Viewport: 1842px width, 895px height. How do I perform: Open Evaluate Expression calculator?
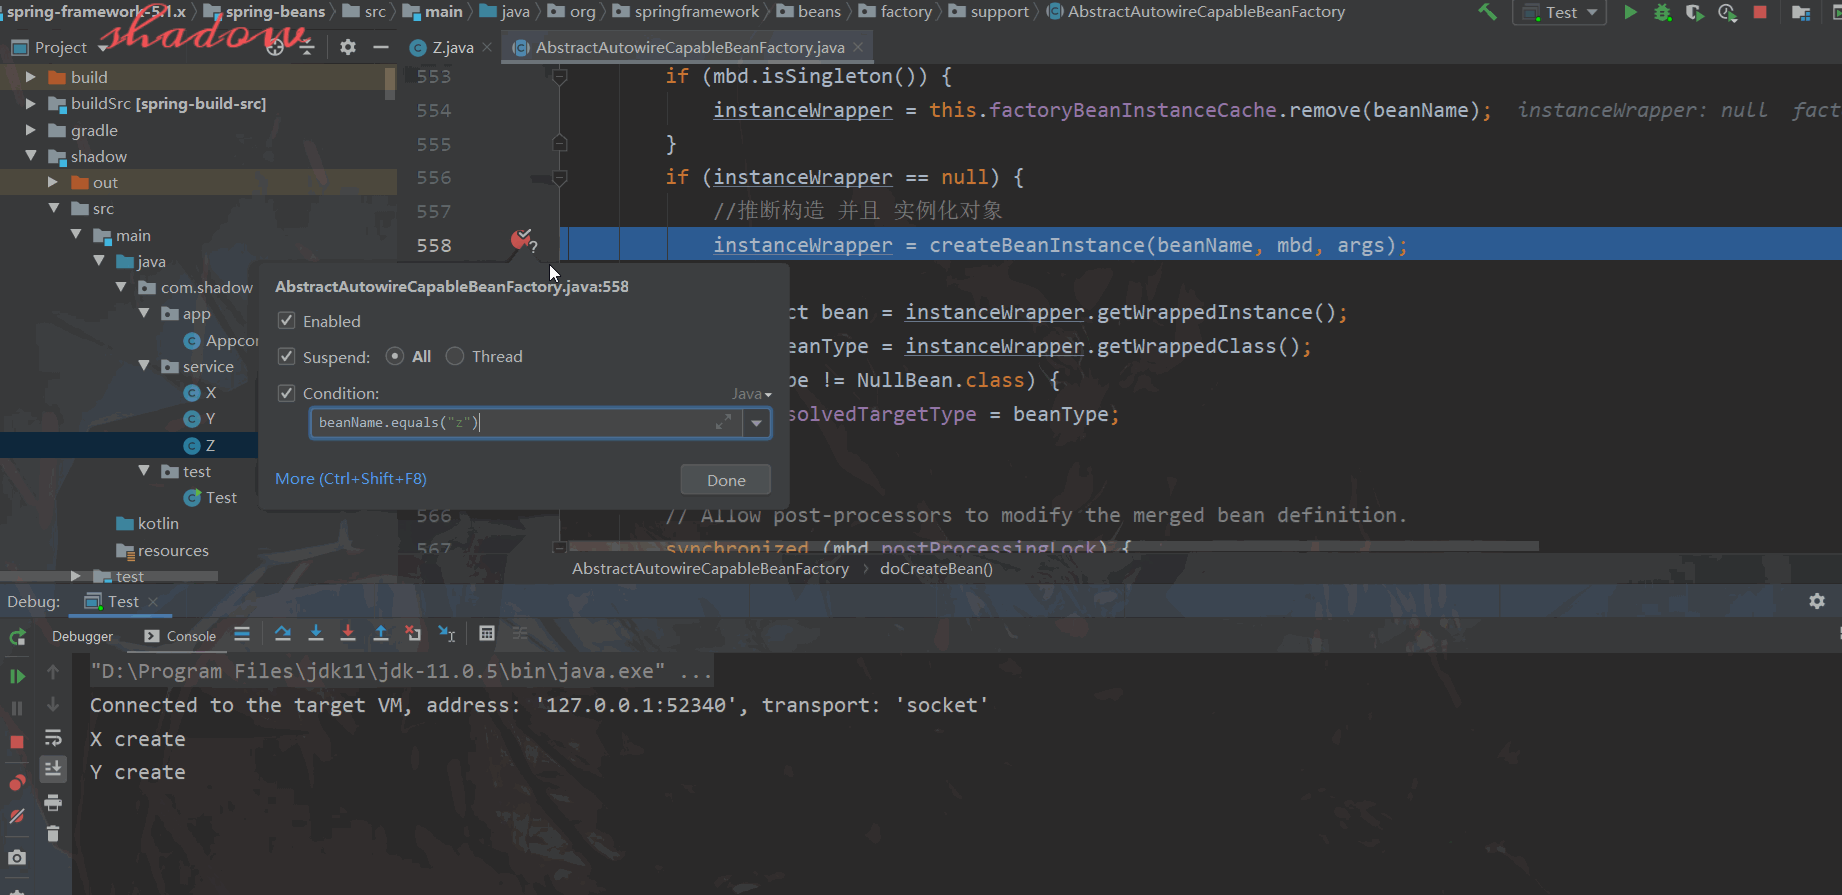pos(487,633)
